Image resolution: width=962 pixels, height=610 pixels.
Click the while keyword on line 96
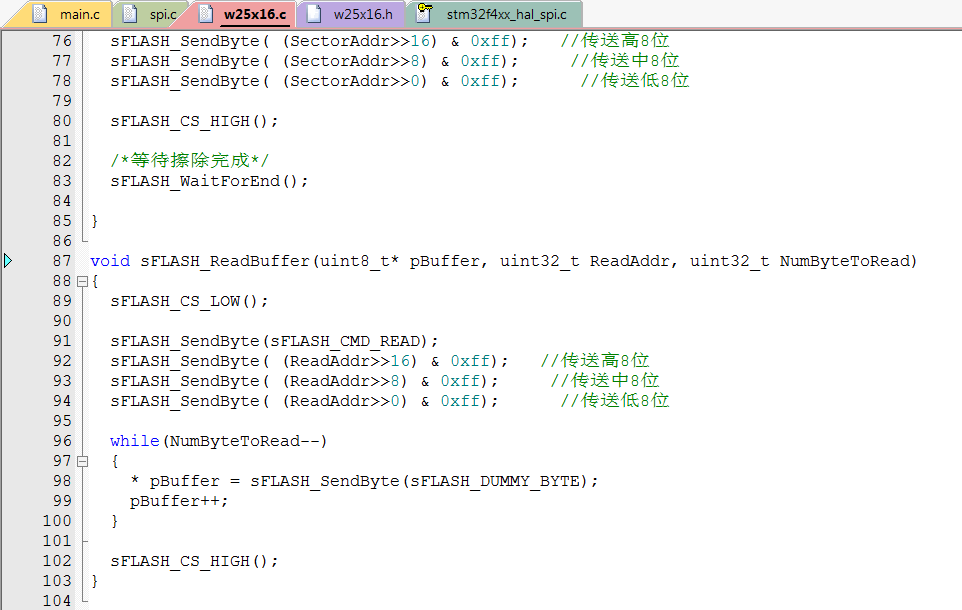[134, 441]
